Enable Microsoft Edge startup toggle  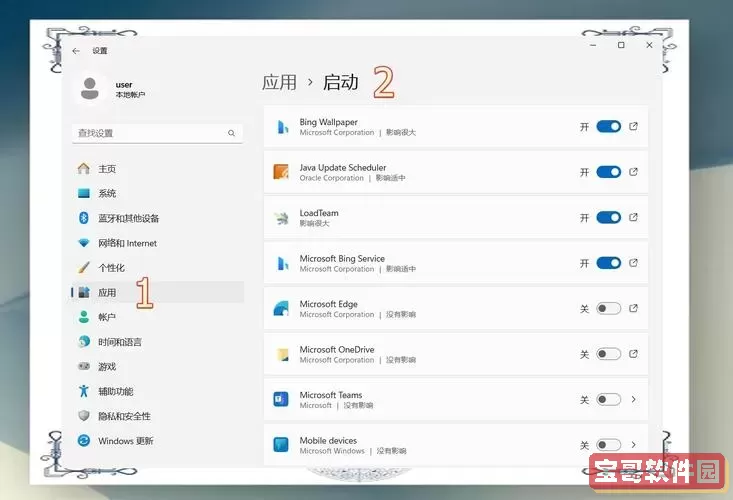(x=609, y=308)
